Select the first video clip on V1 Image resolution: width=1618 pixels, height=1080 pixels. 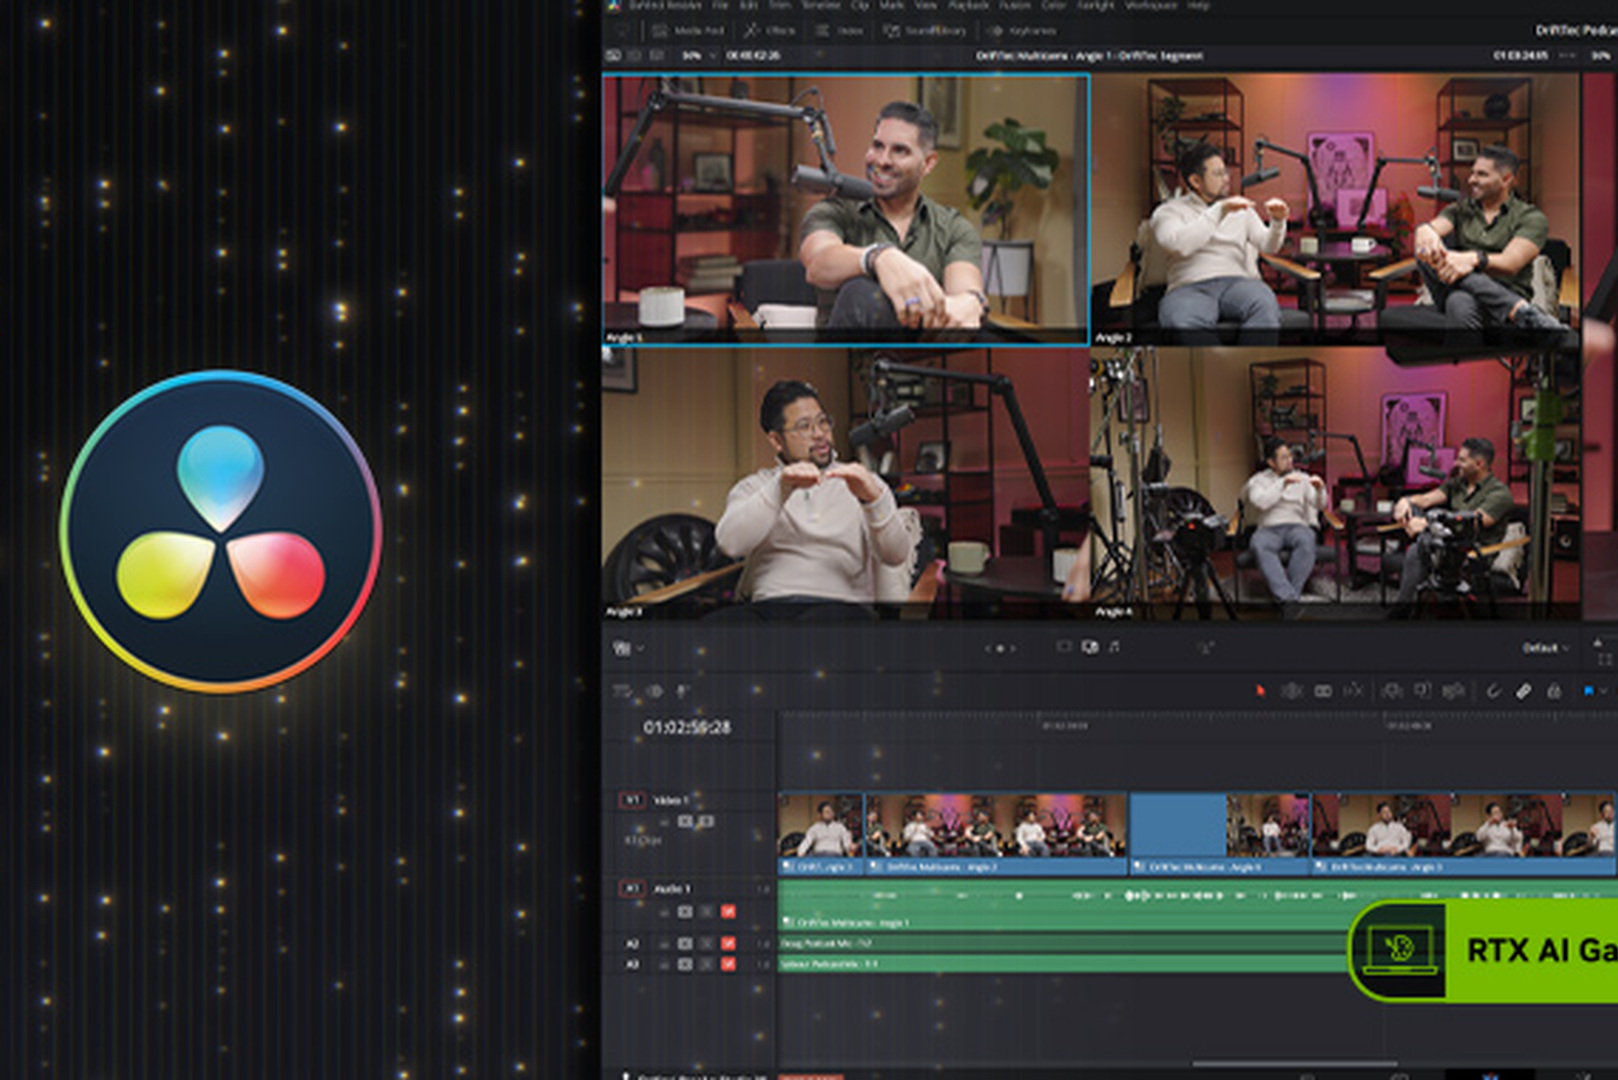[821, 834]
